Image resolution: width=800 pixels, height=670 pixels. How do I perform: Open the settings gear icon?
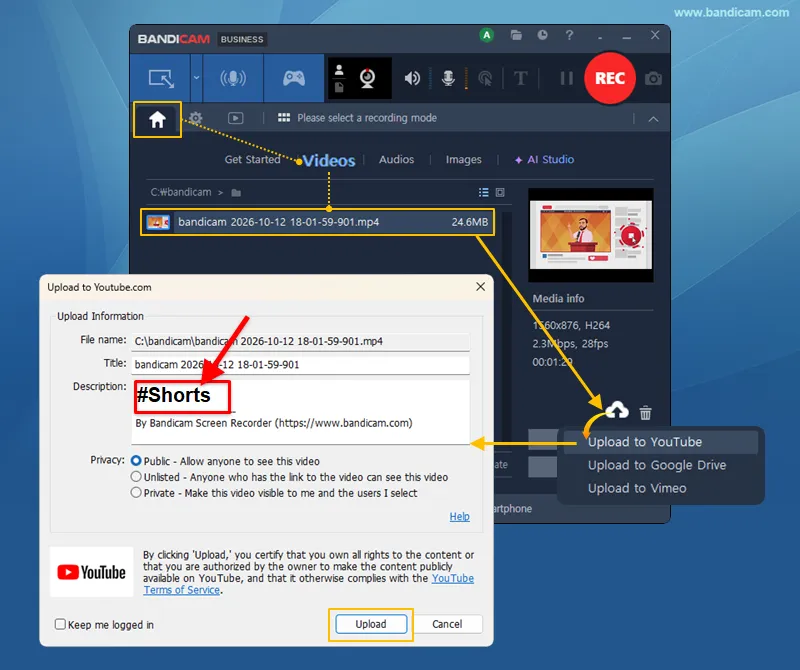point(195,118)
